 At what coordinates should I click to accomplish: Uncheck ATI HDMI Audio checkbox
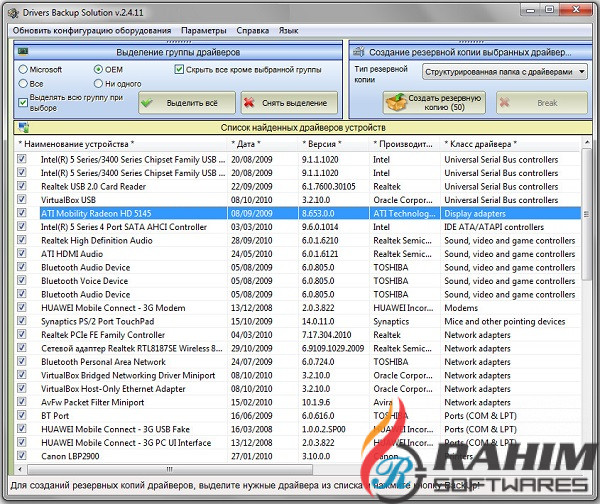[x=22, y=253]
